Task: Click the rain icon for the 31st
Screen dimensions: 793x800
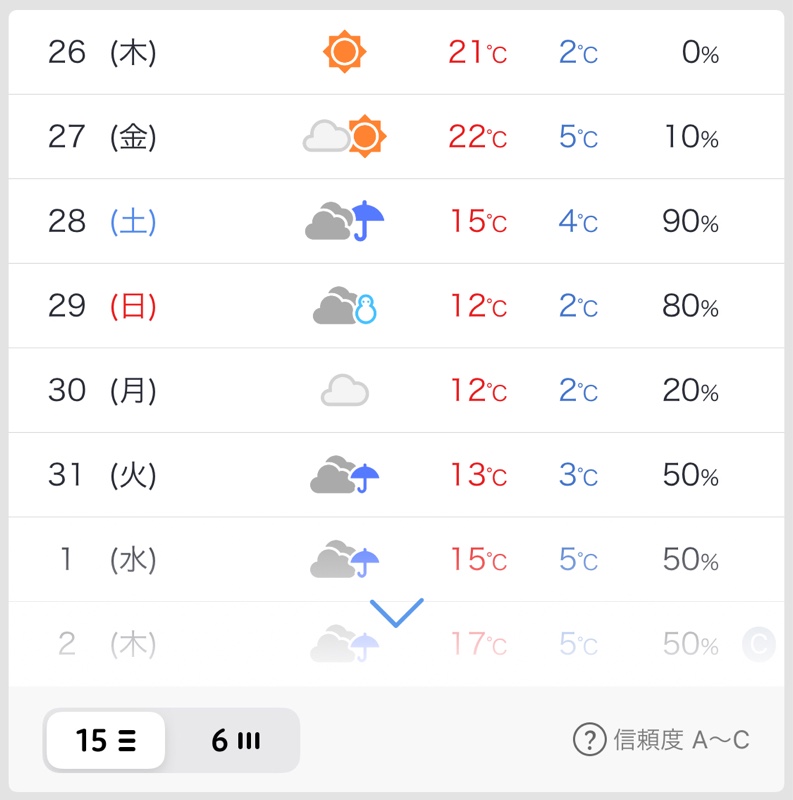Action: 344,474
